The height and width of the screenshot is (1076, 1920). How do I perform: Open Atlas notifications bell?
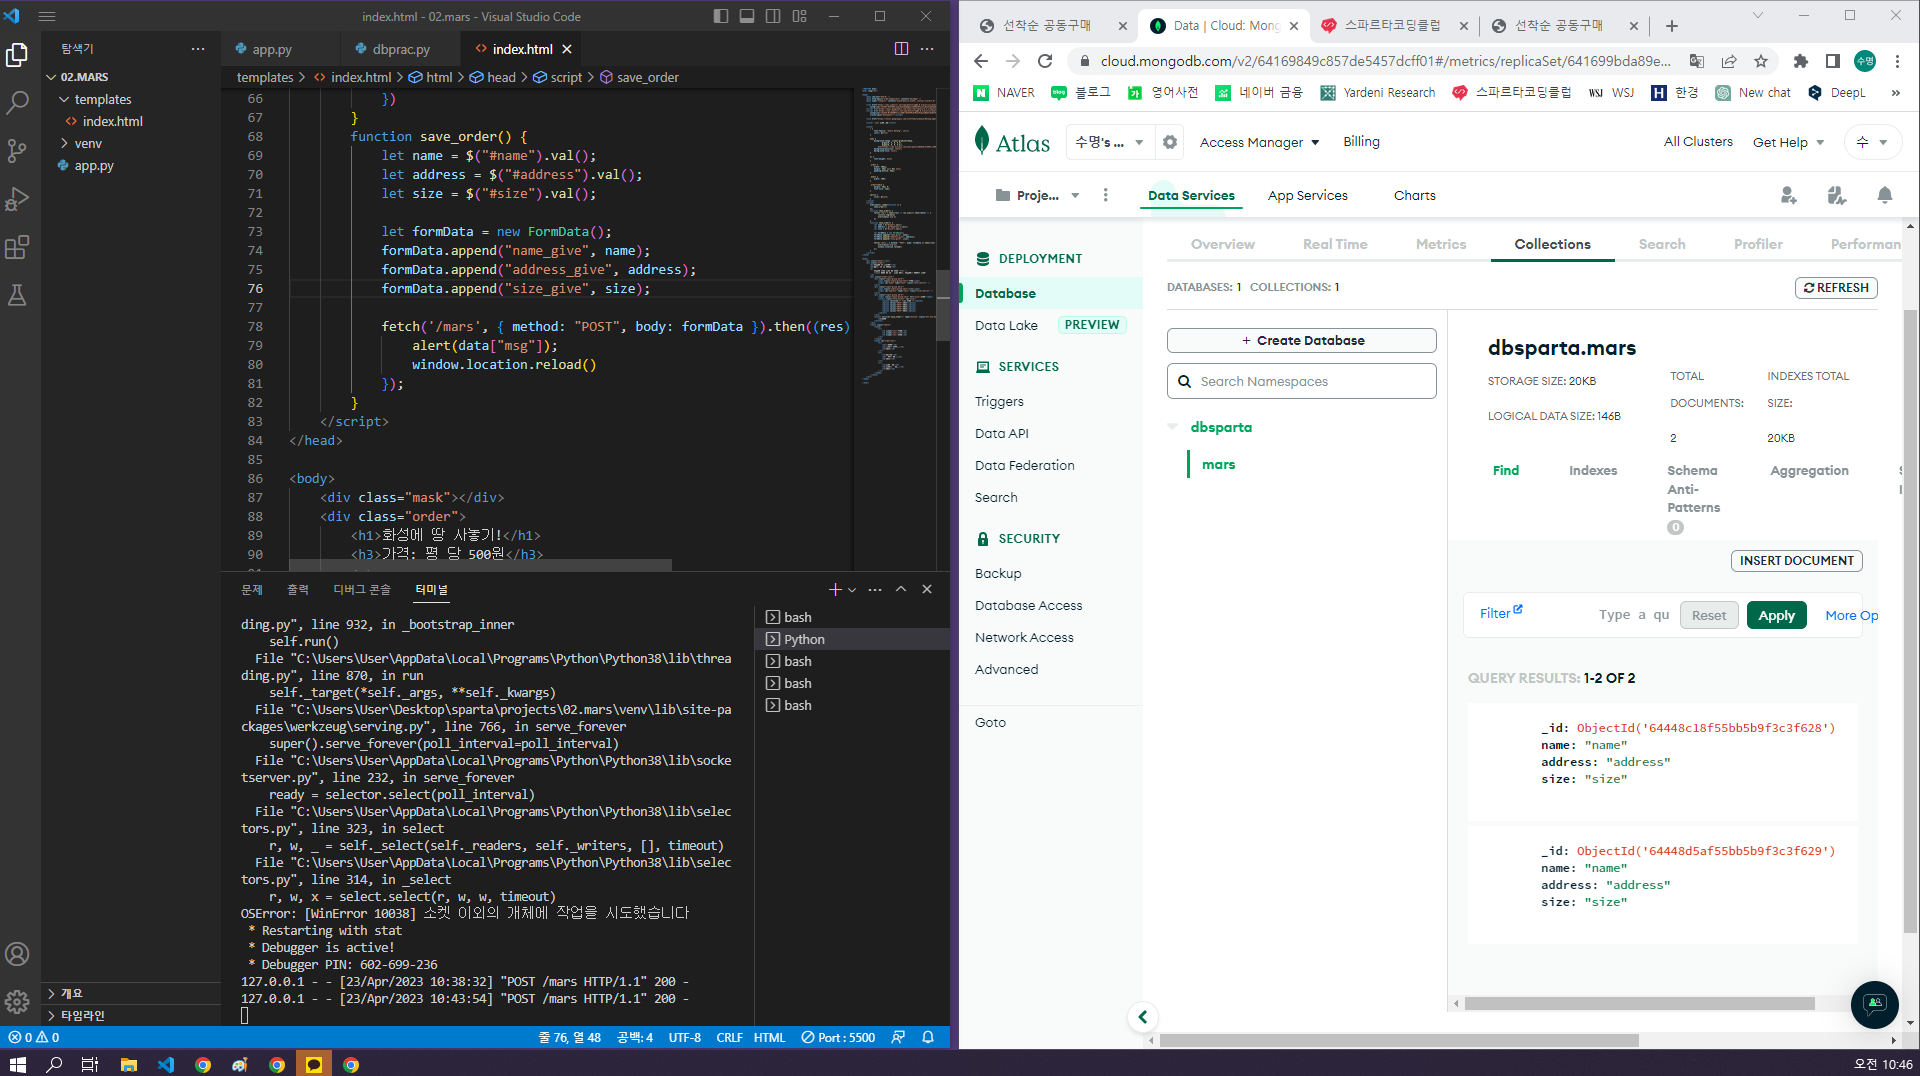point(1885,196)
